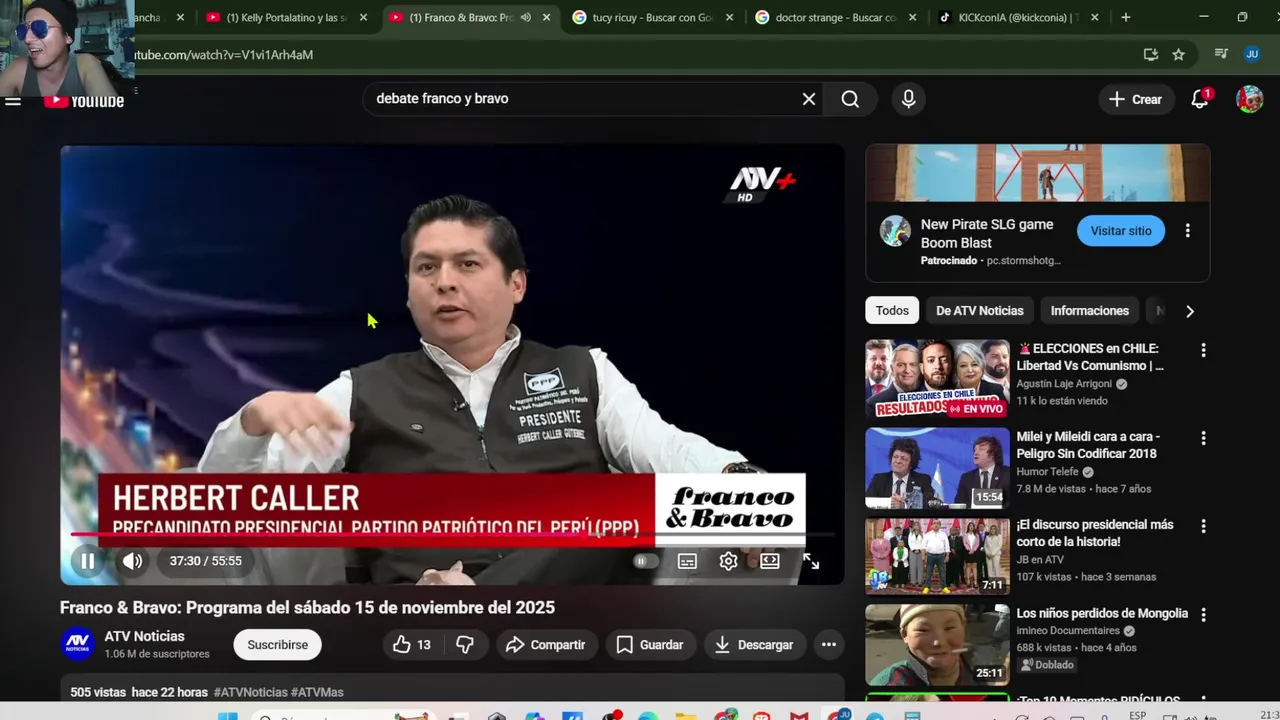The width and height of the screenshot is (1280, 720).
Task: Clear the search text with the X icon
Action: tap(809, 99)
